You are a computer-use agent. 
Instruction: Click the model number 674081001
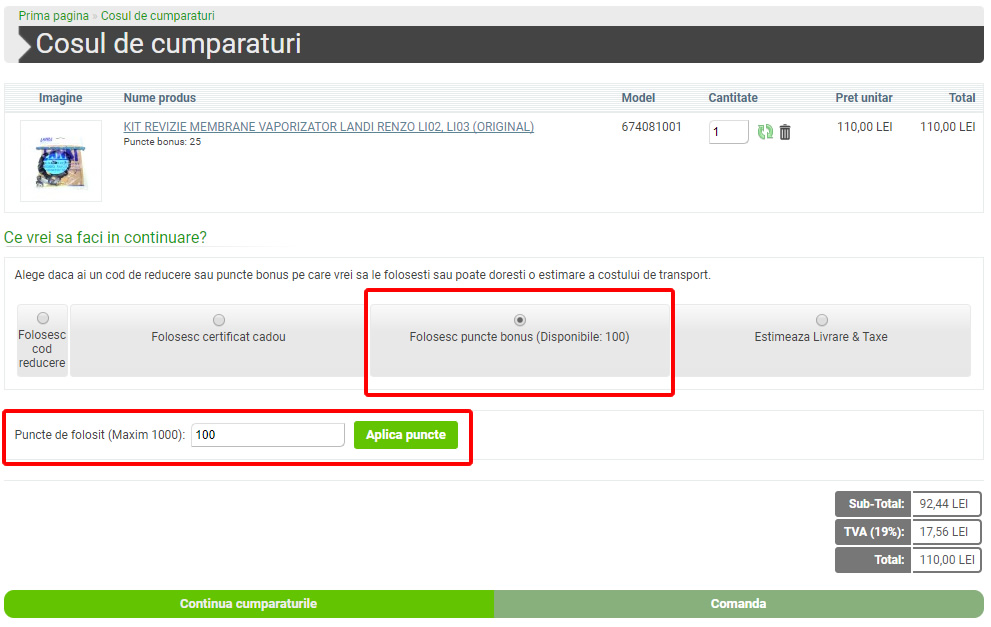651,127
